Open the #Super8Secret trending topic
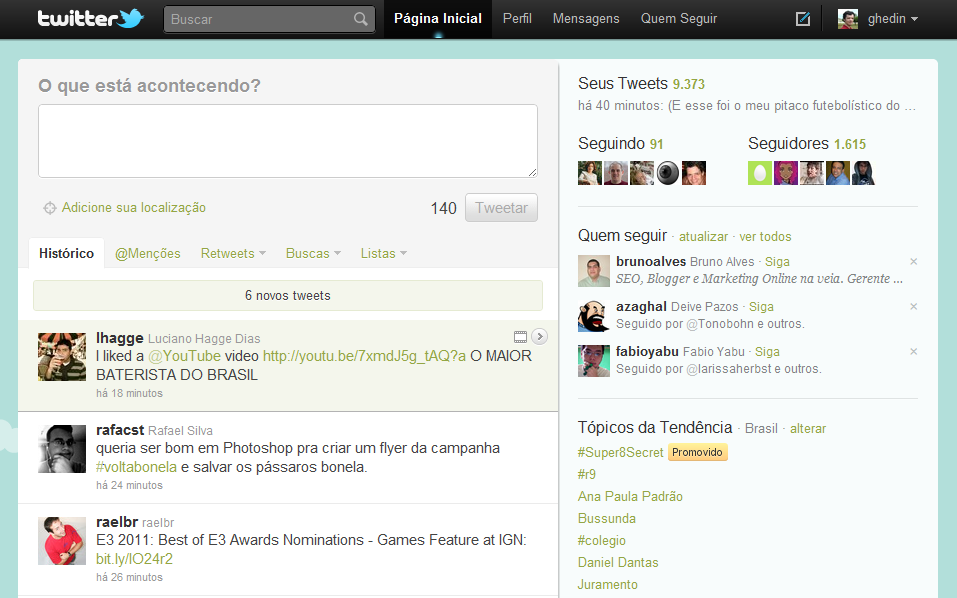 pyautogui.click(x=620, y=453)
